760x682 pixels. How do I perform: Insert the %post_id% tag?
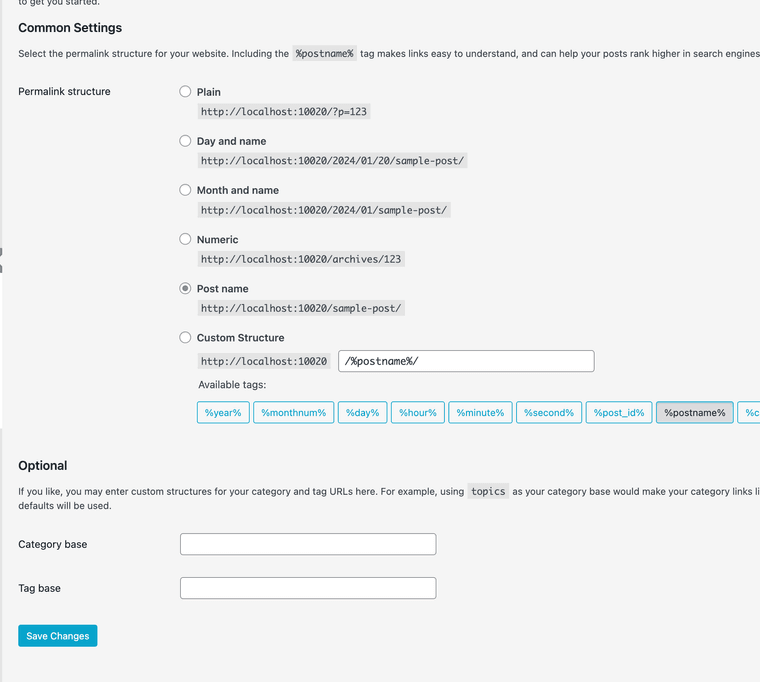tap(619, 413)
